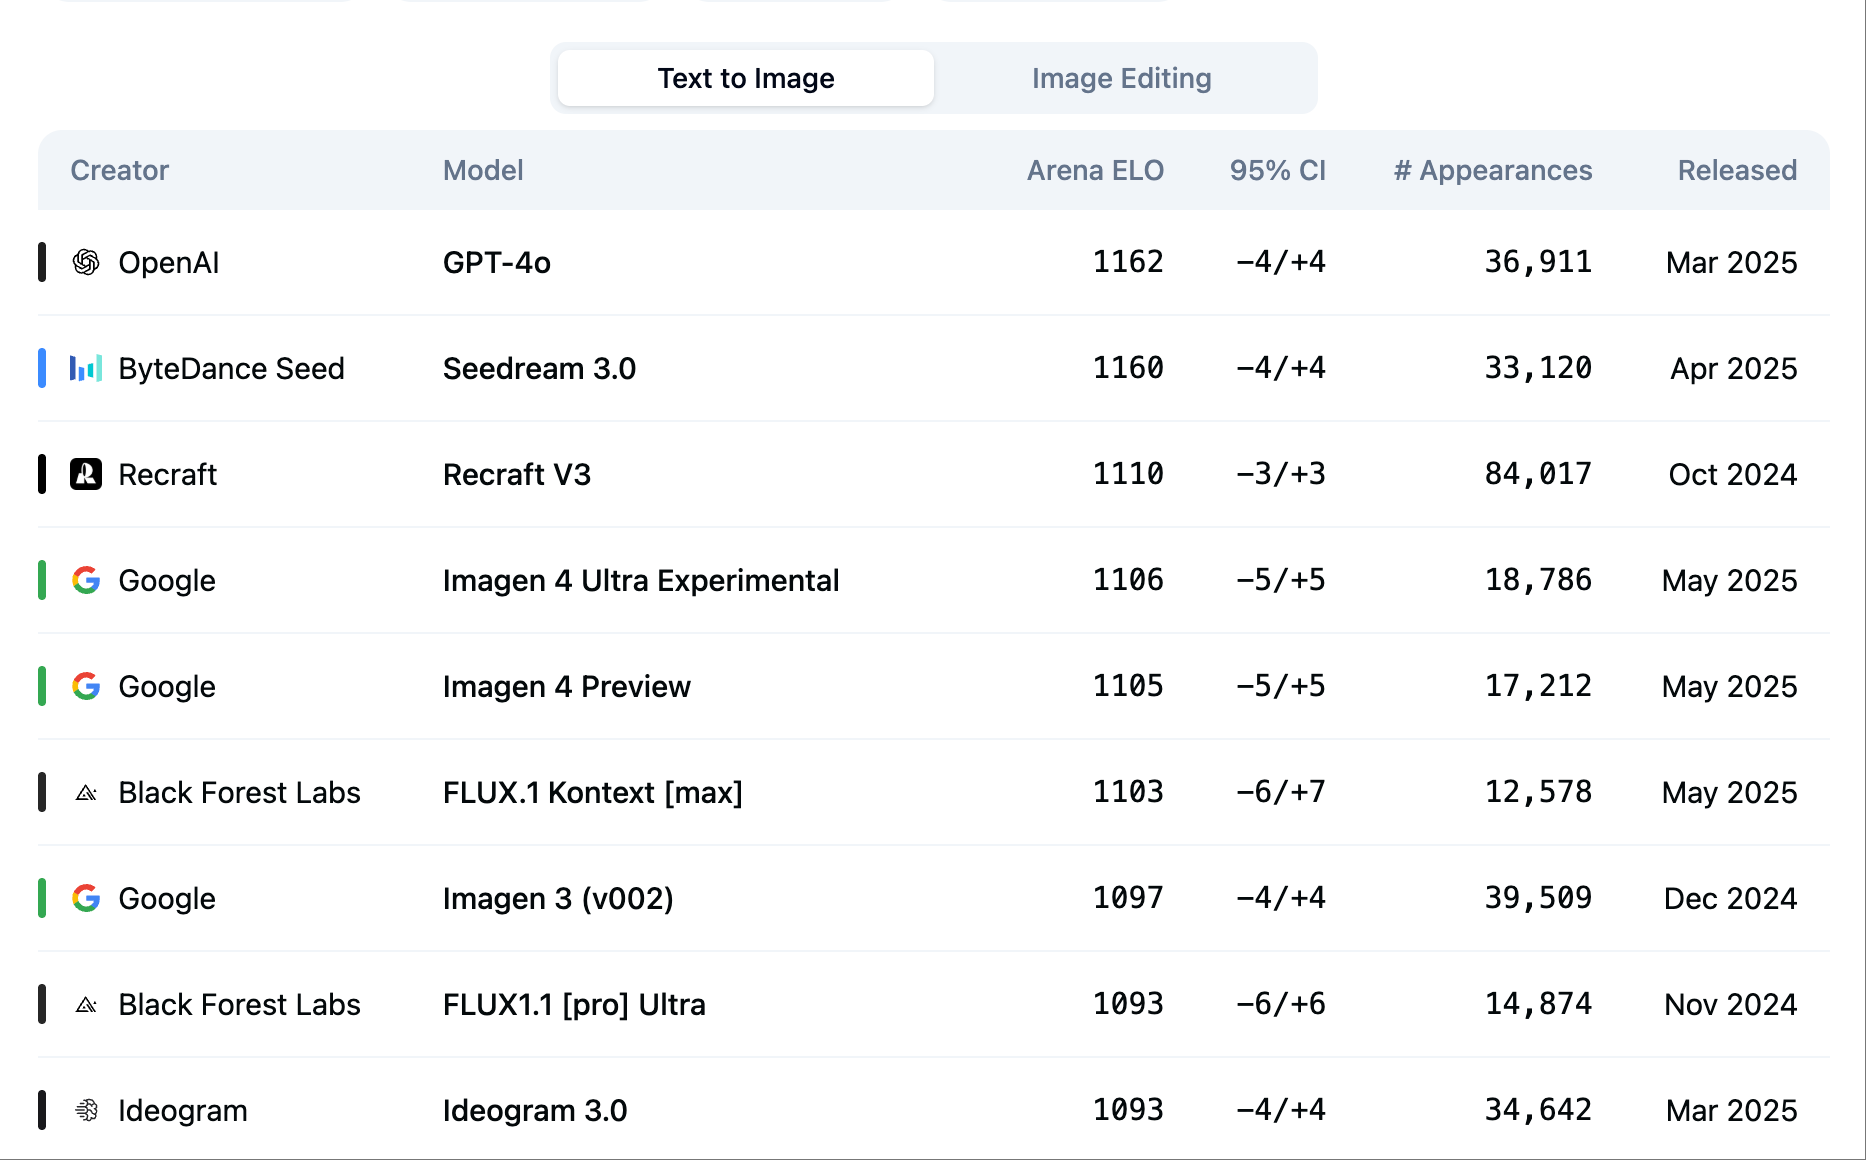Click the confidence interval −3/+3
Image resolution: width=1866 pixels, height=1160 pixels.
tap(1281, 474)
